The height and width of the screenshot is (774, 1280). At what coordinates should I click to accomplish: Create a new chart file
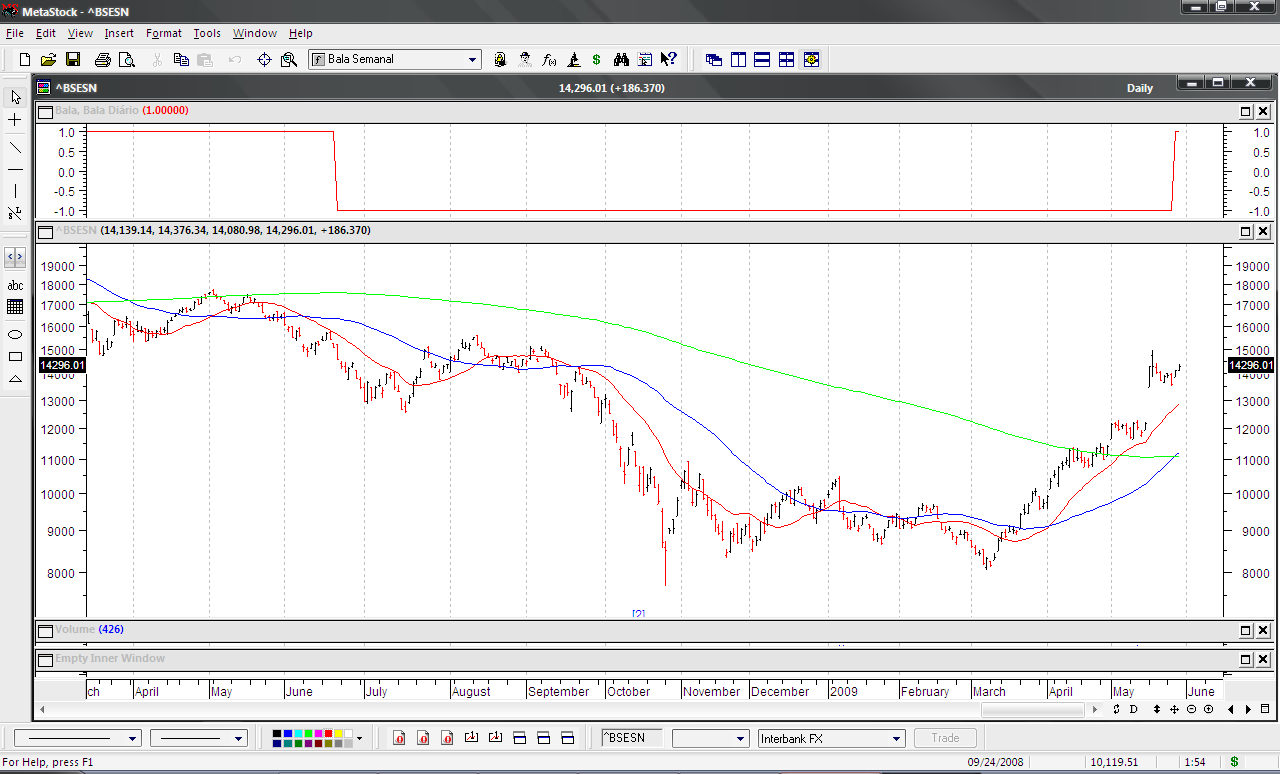(25, 60)
